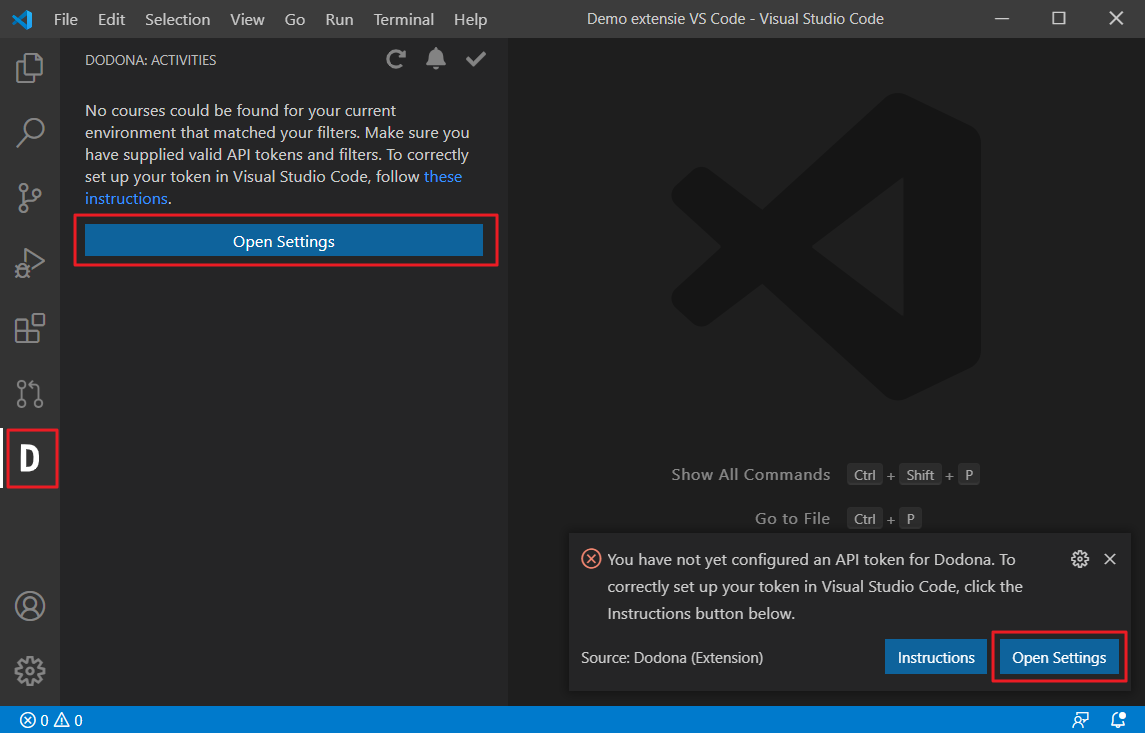
Task: Open the Manage gear in activity bar
Action: (x=29, y=670)
